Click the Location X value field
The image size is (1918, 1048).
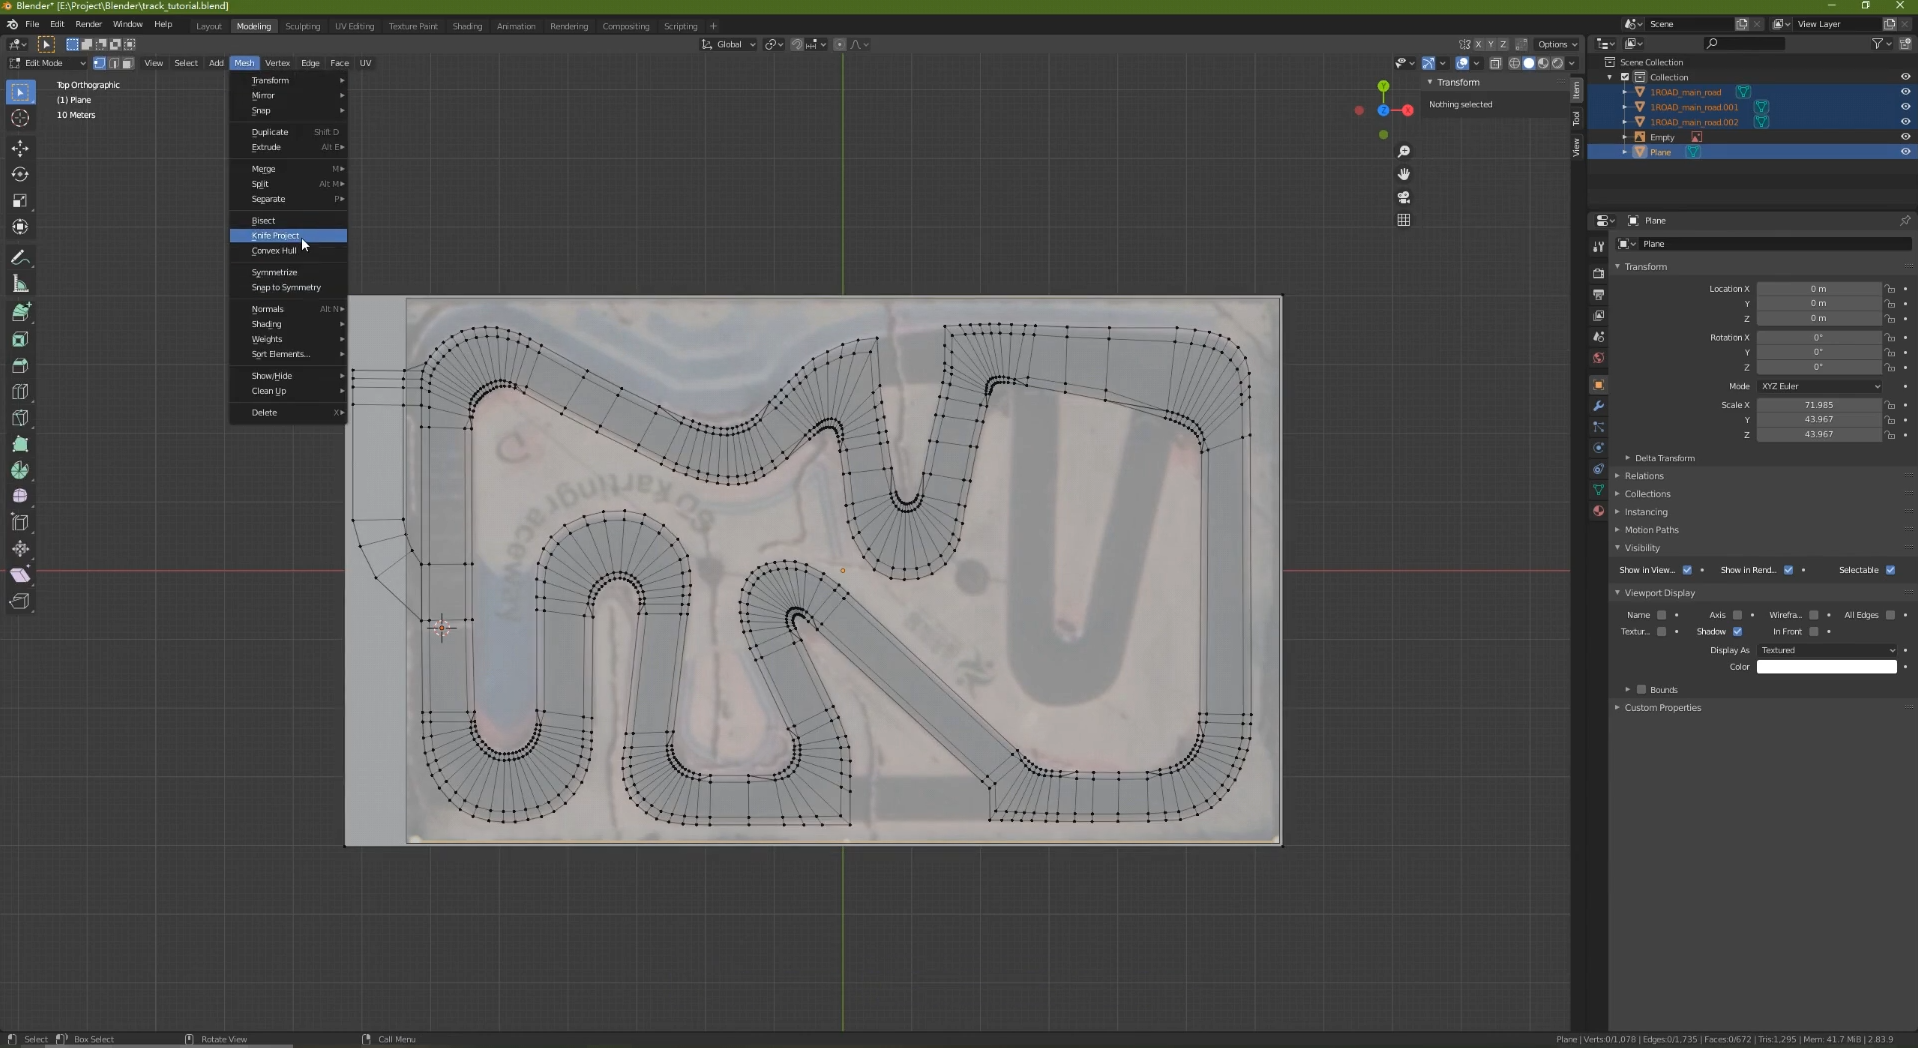[x=1819, y=289]
